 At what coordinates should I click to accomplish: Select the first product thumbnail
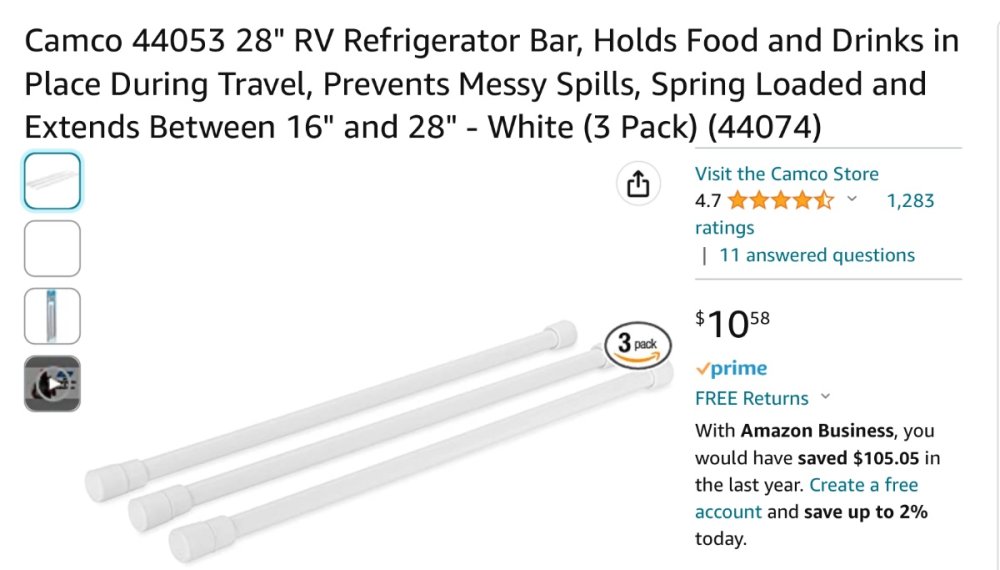(52, 181)
